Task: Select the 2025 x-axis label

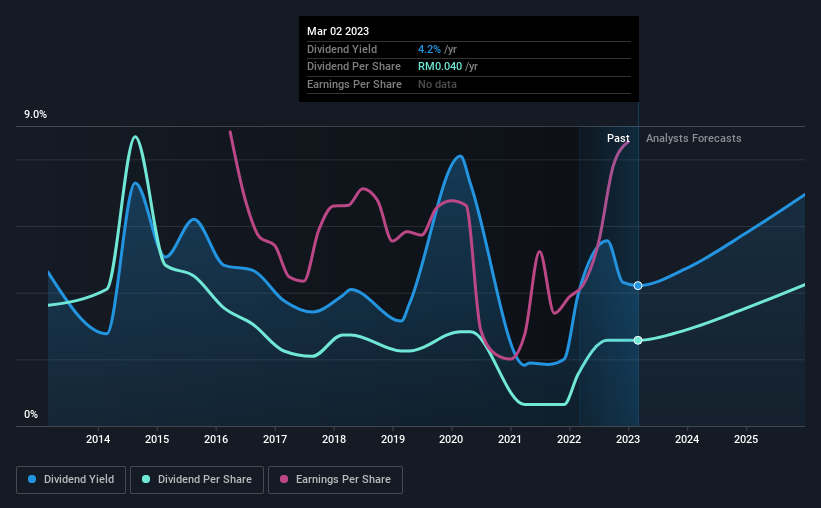Action: 746,439
